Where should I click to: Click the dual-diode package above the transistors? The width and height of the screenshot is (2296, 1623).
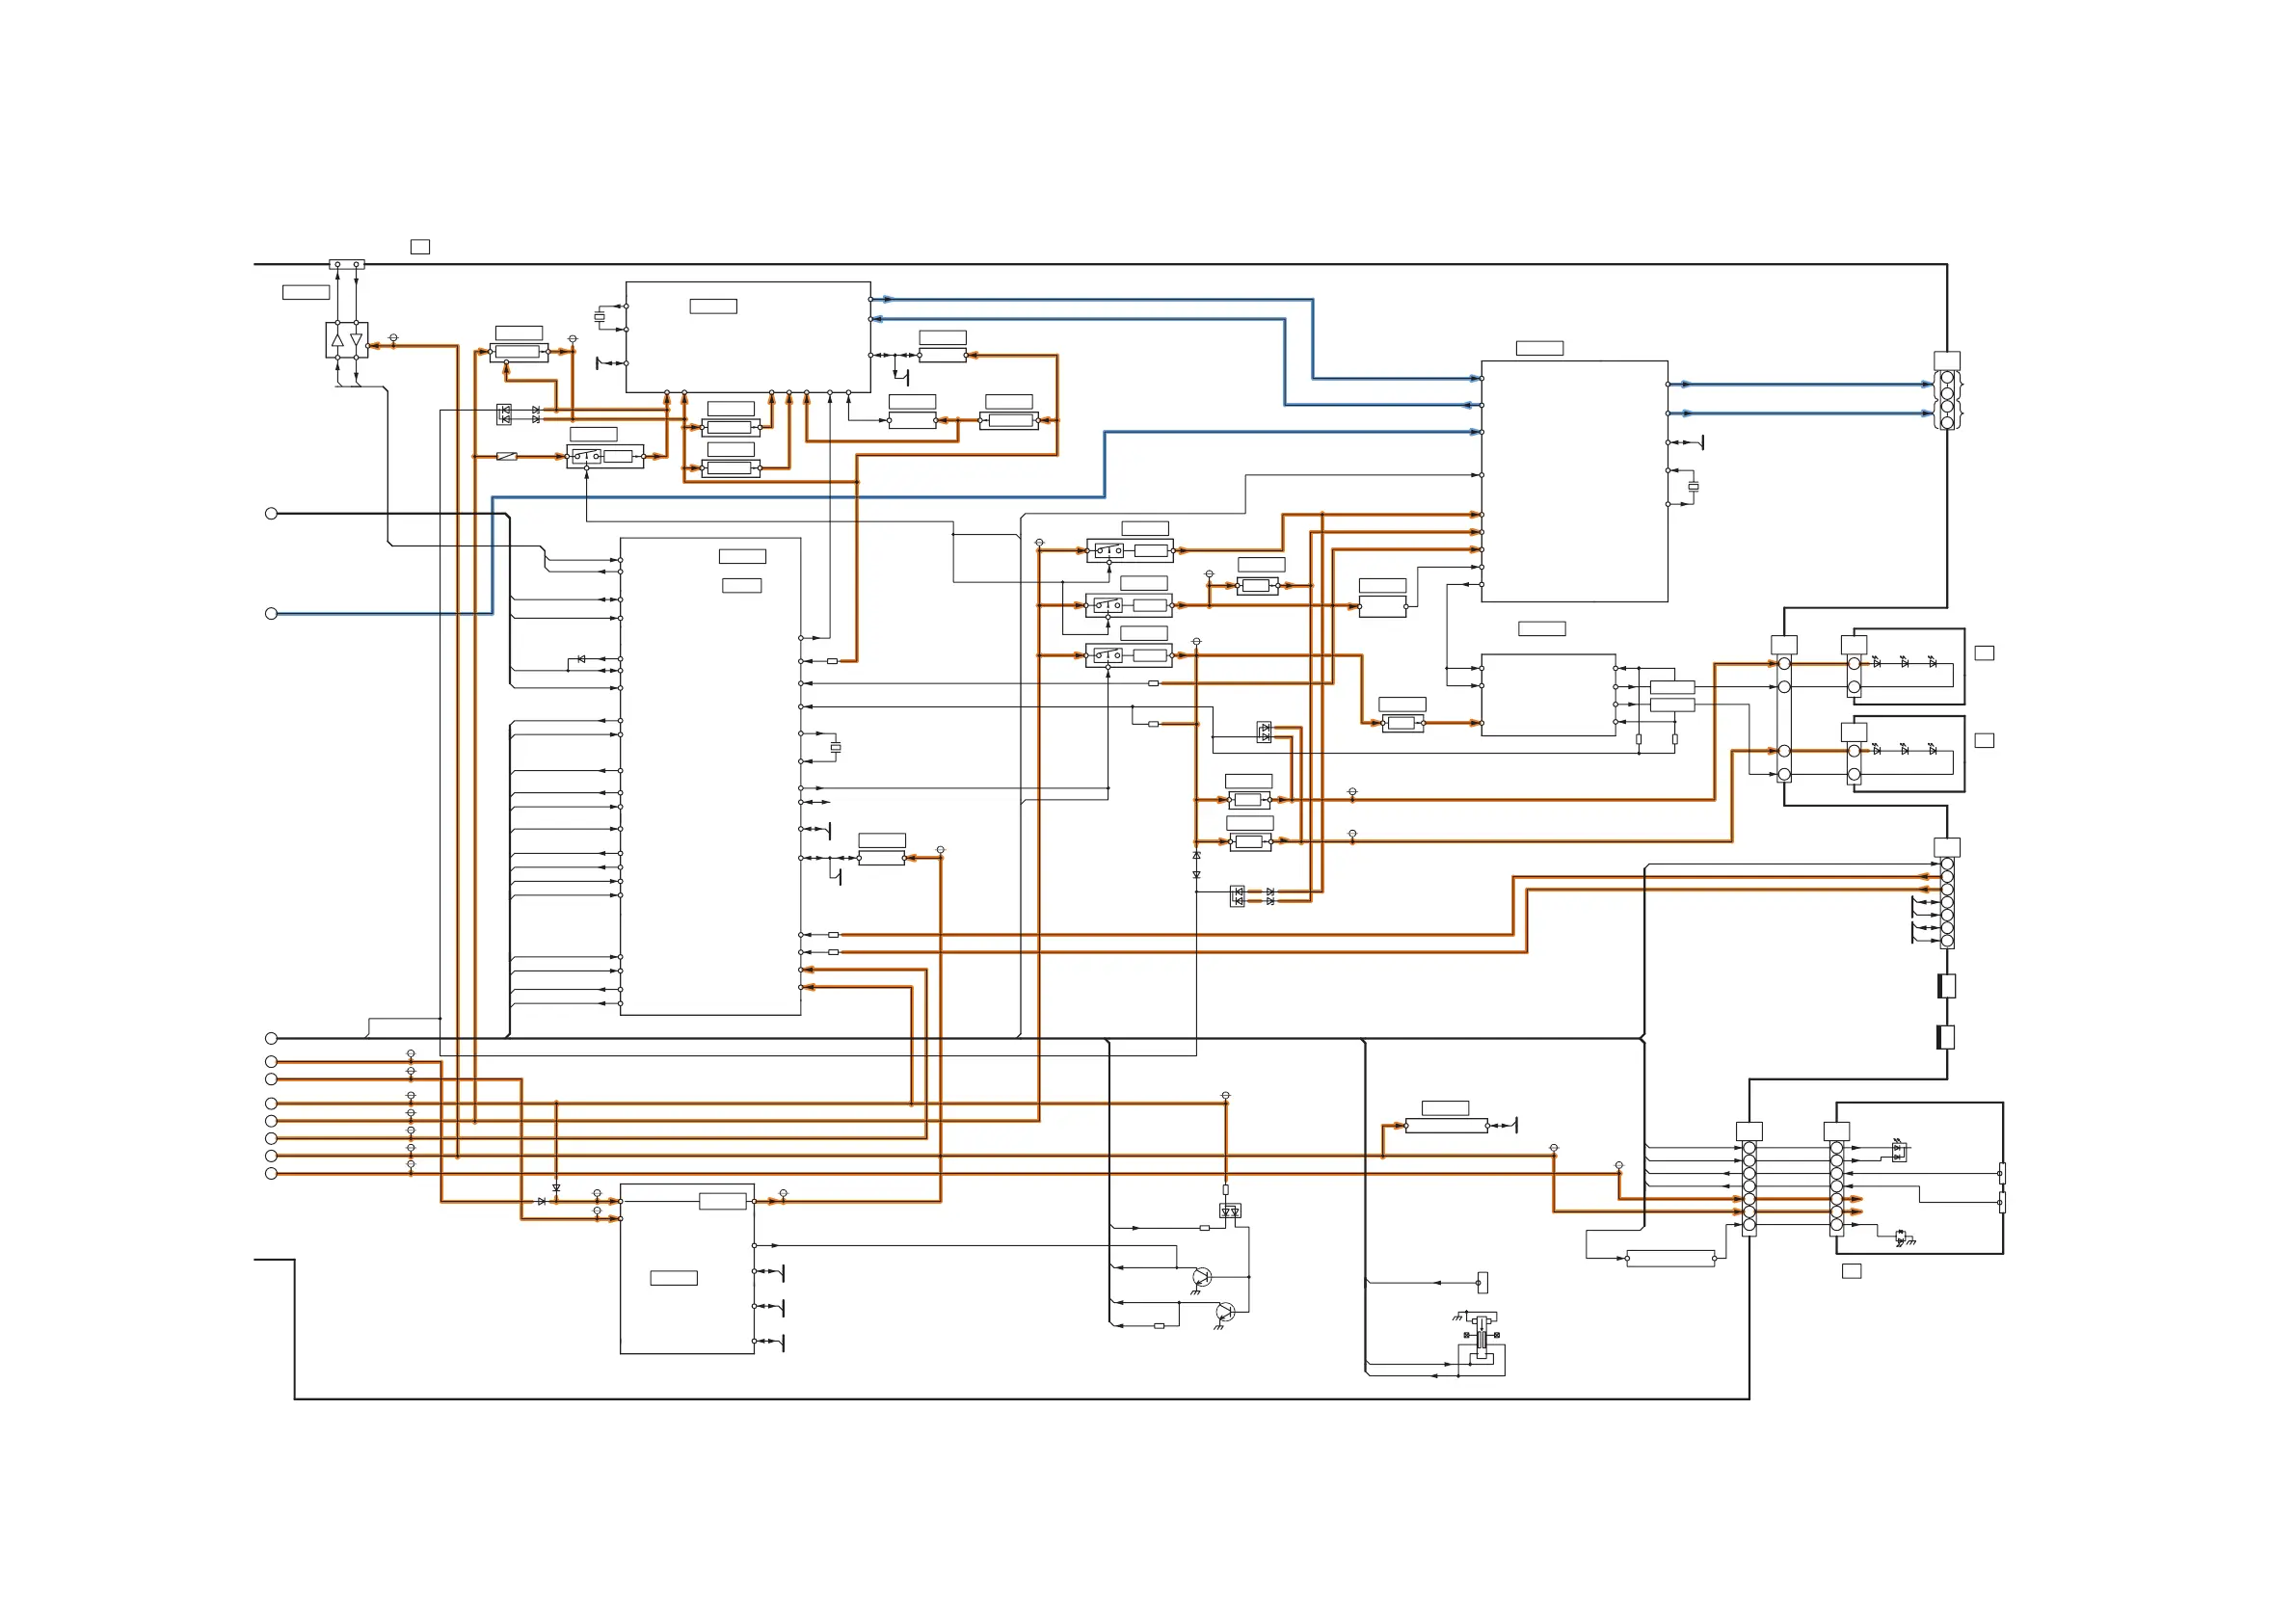[1230, 1211]
